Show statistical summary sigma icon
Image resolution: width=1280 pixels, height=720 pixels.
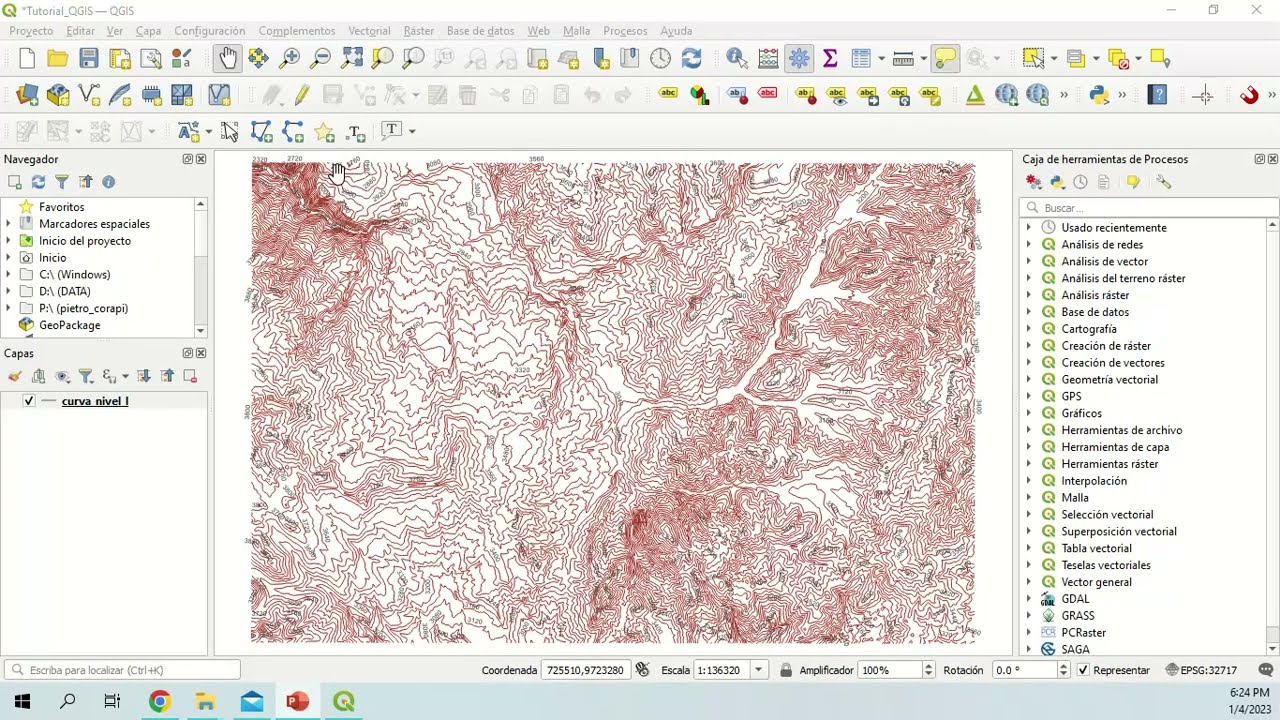(830, 59)
